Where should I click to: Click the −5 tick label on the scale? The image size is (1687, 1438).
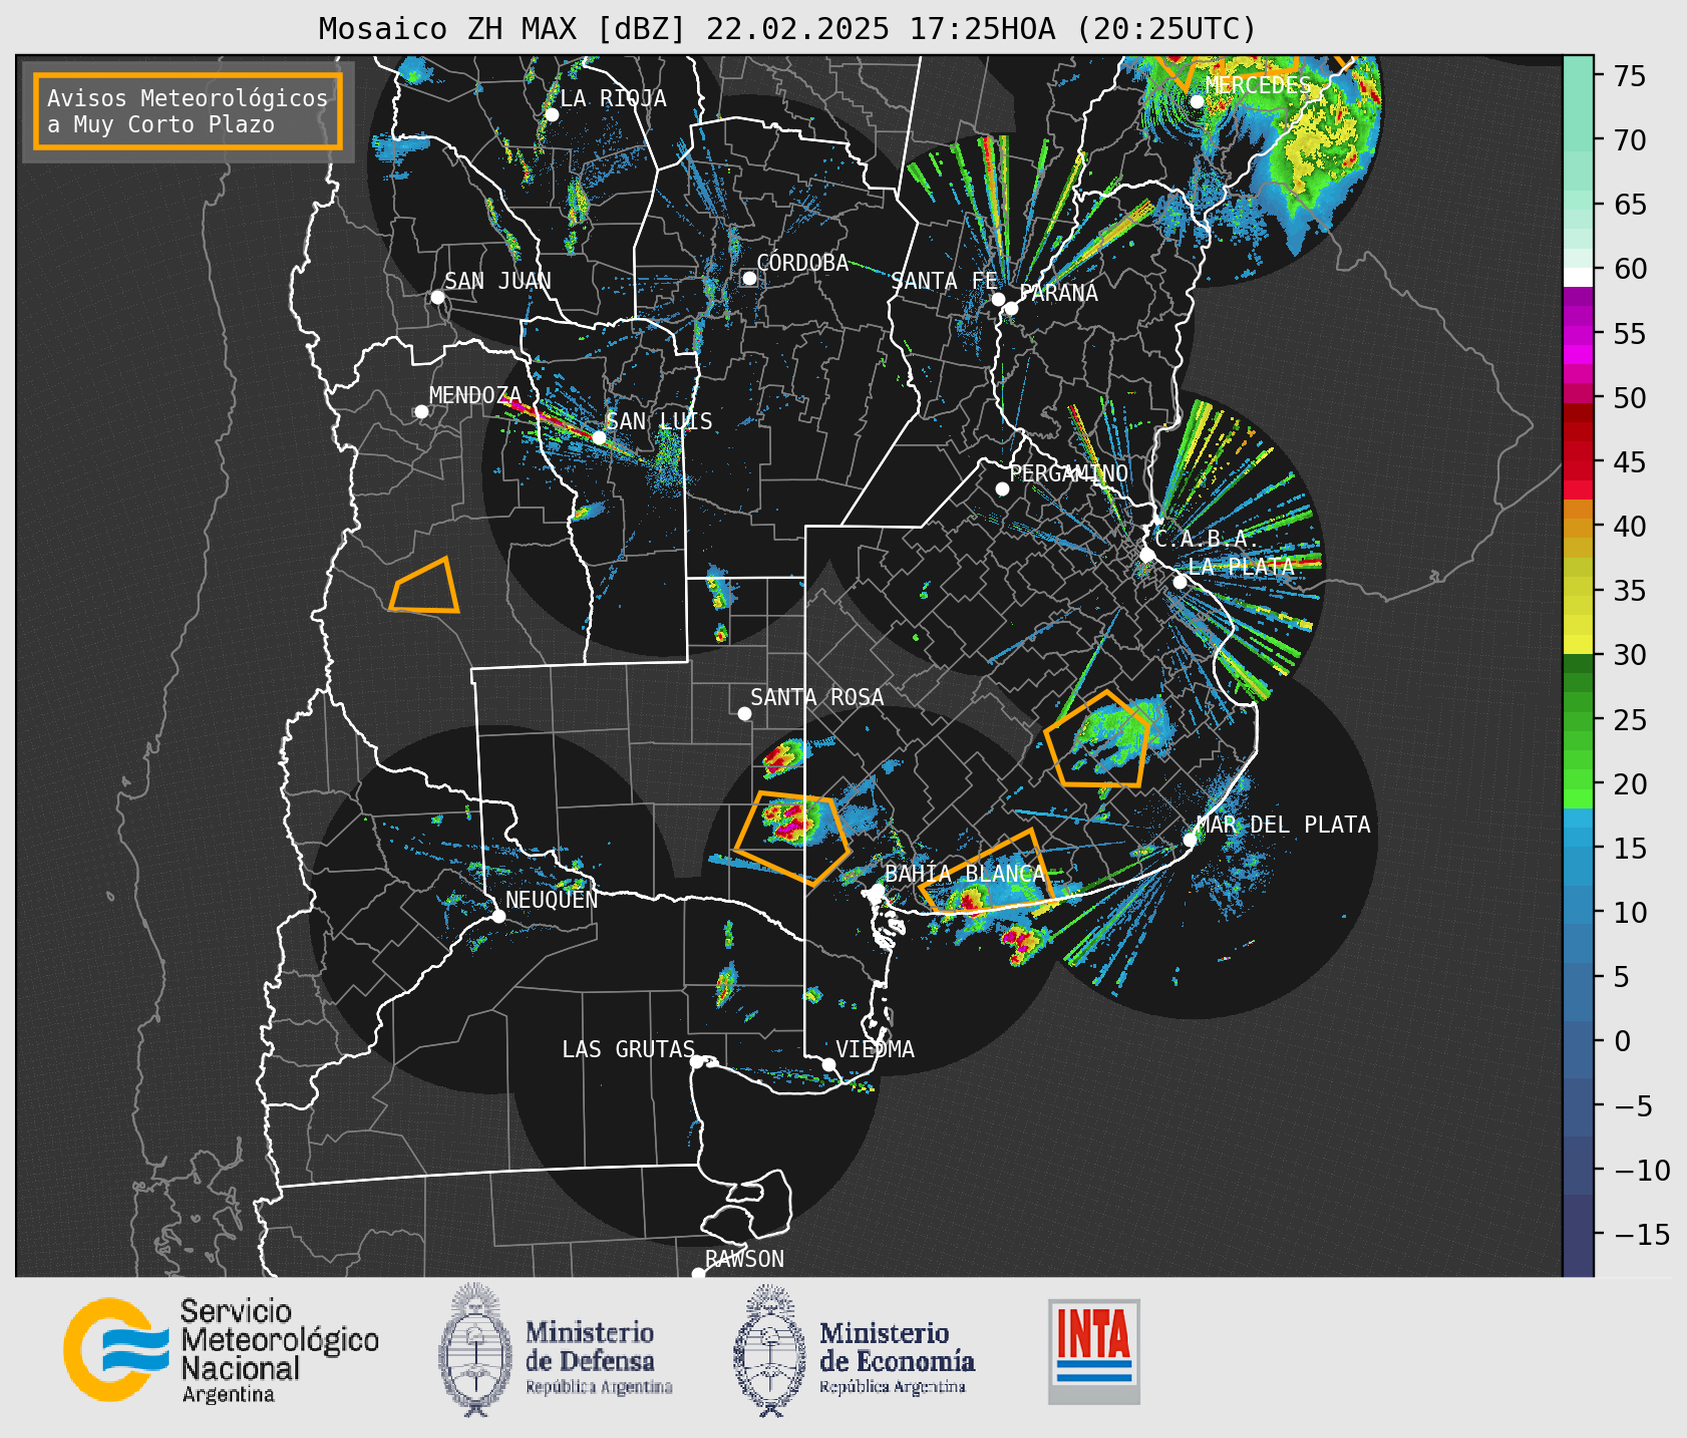(1632, 1105)
